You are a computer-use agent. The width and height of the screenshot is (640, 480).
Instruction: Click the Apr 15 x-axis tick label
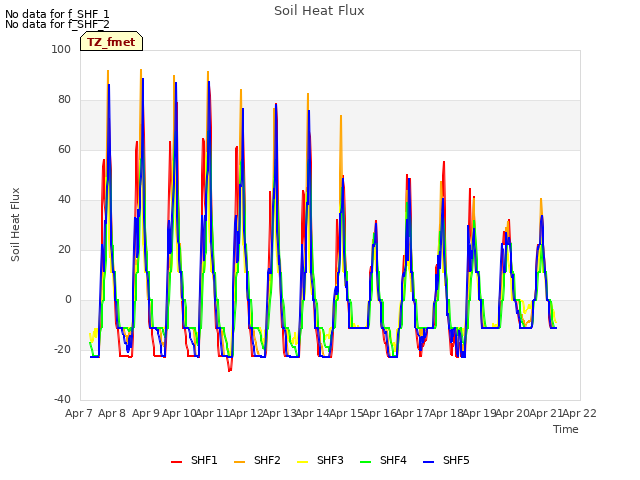coord(346,413)
